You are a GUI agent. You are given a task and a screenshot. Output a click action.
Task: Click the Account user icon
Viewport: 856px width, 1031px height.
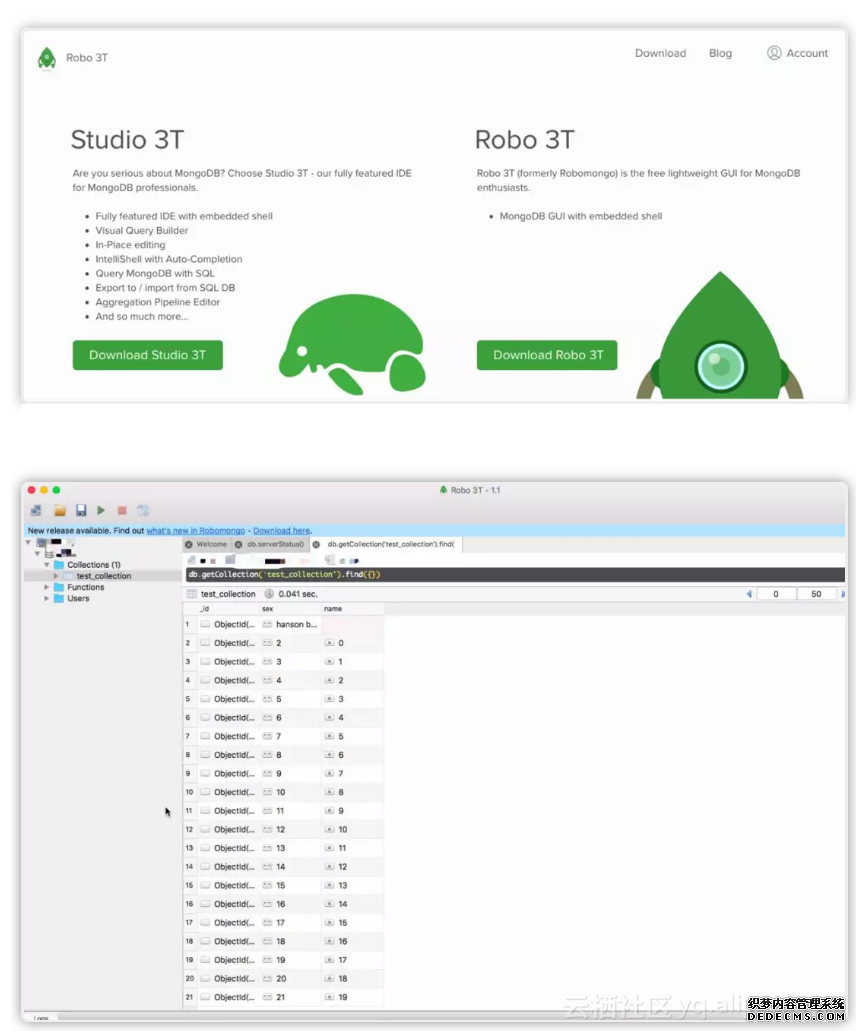tap(774, 53)
